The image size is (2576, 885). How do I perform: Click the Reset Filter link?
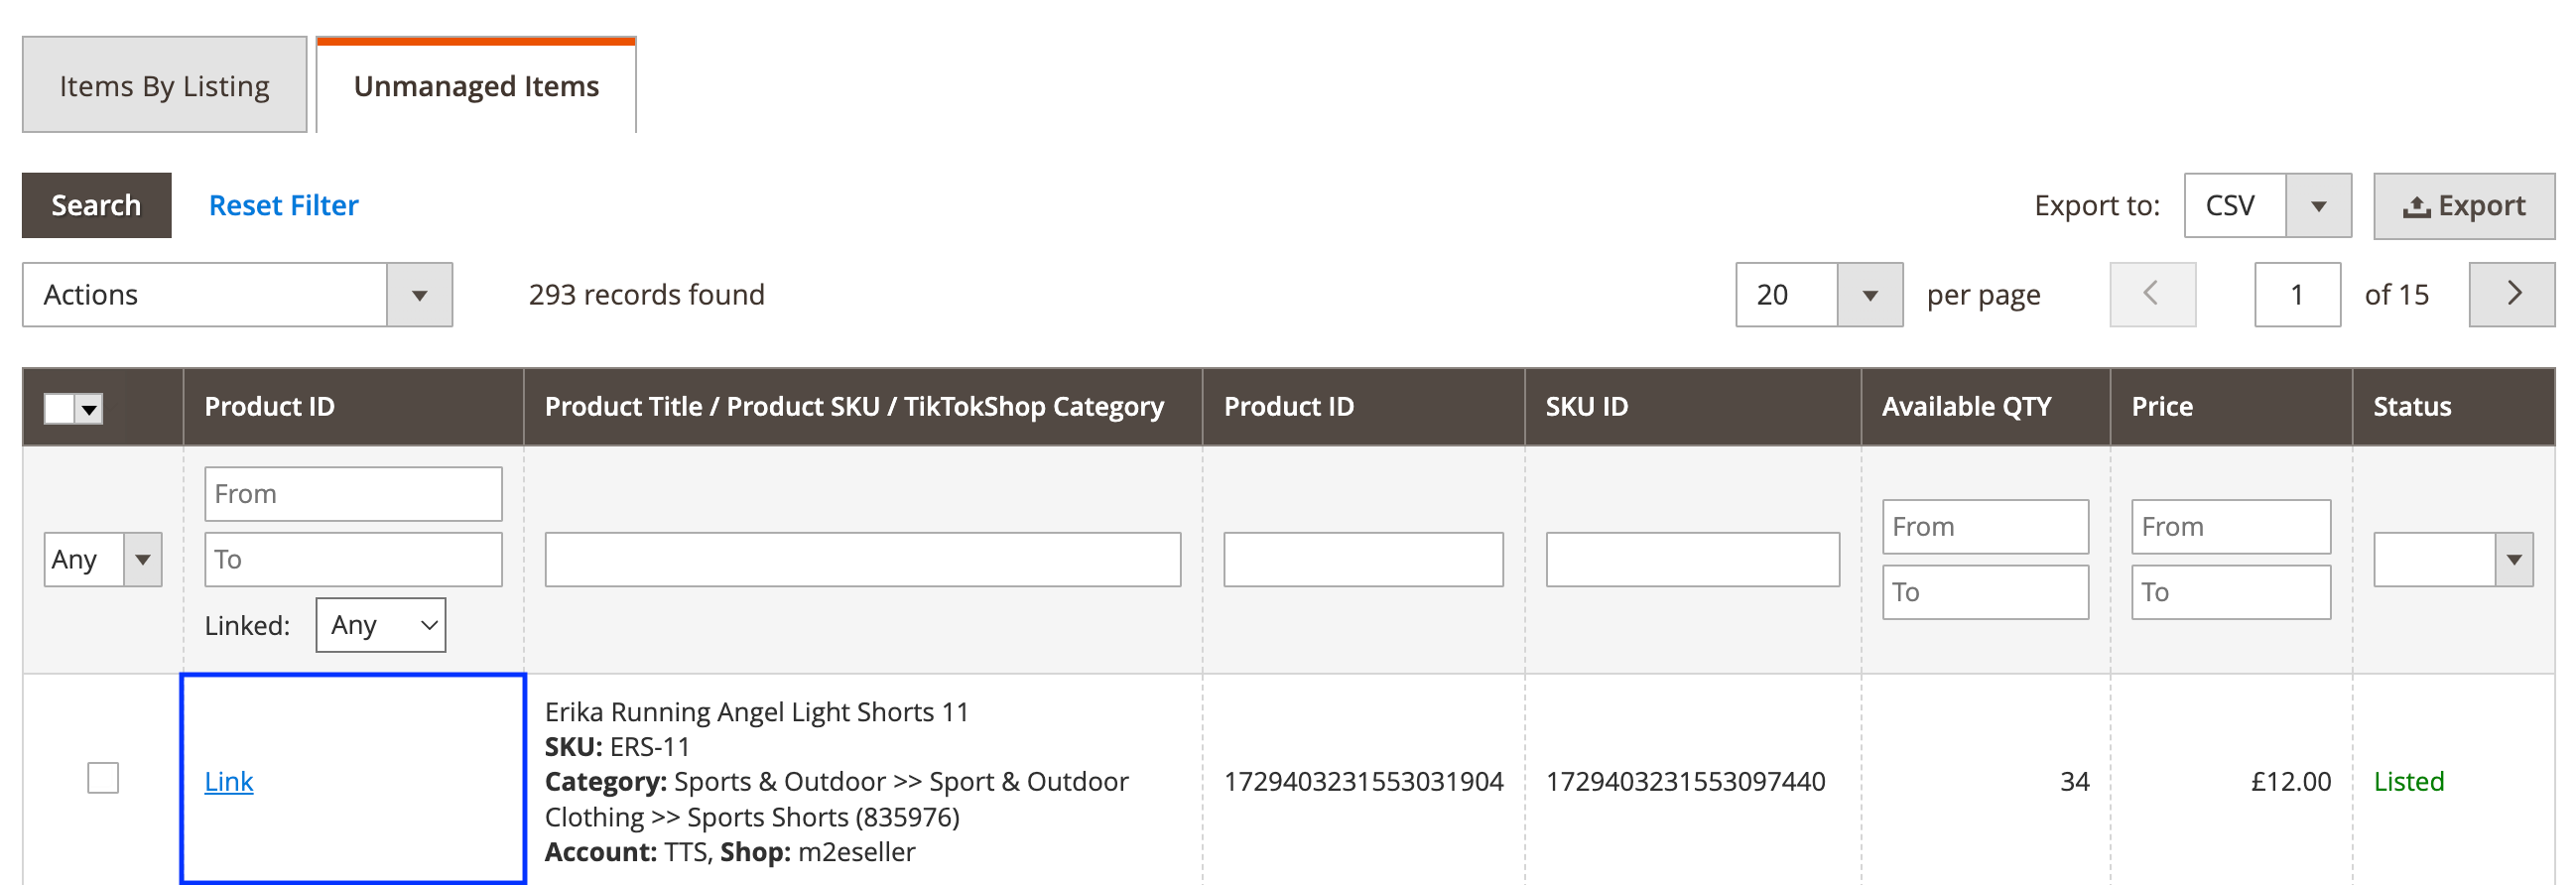pyautogui.click(x=283, y=206)
